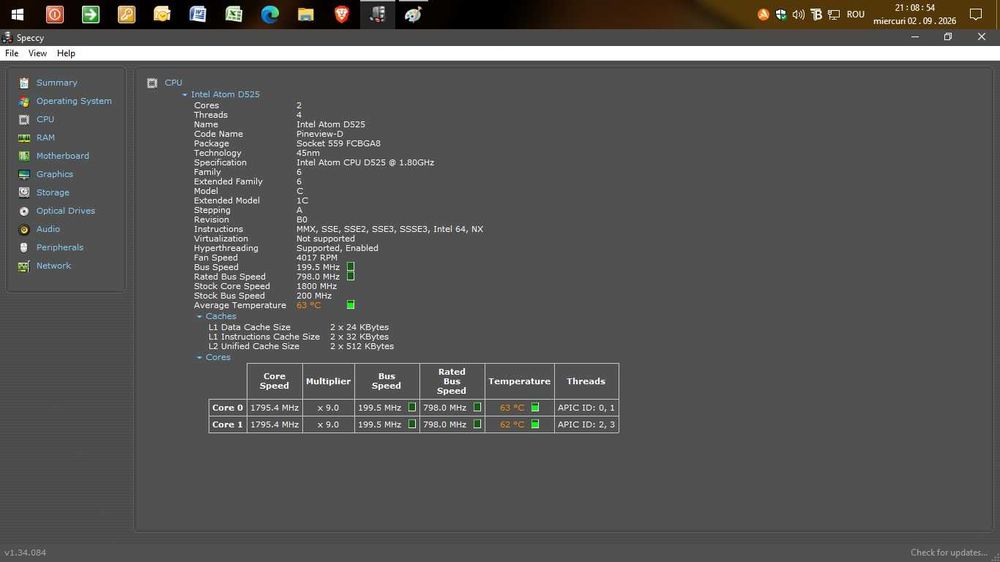Click the L2 Unified Cache Size value 2 x 512 KBytes

click(362, 346)
